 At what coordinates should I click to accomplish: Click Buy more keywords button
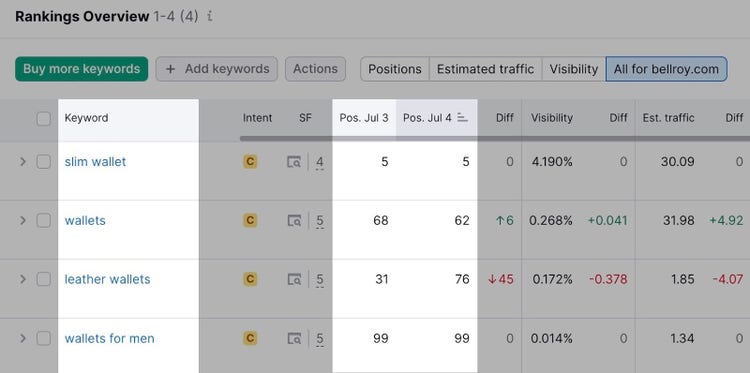82,69
